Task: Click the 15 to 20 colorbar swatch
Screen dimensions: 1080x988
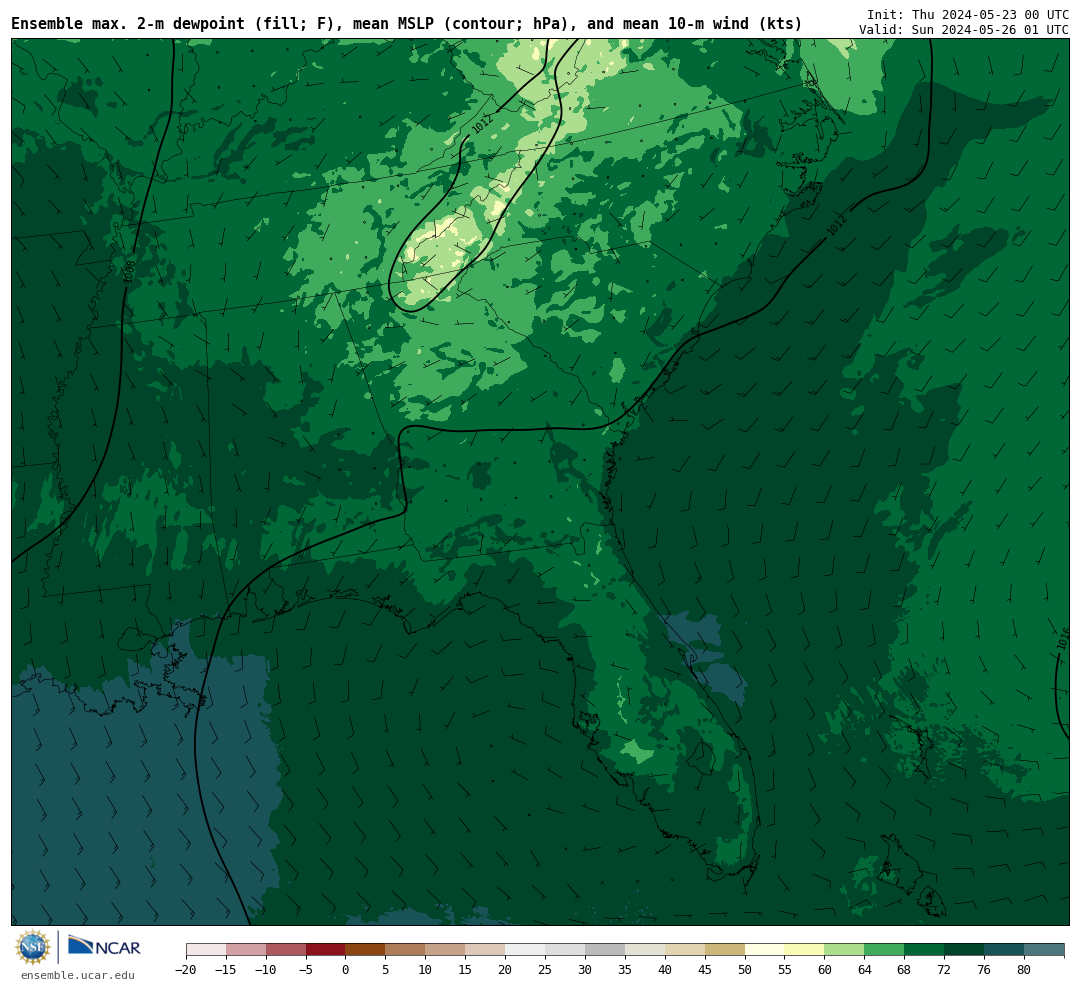Action: coord(486,950)
